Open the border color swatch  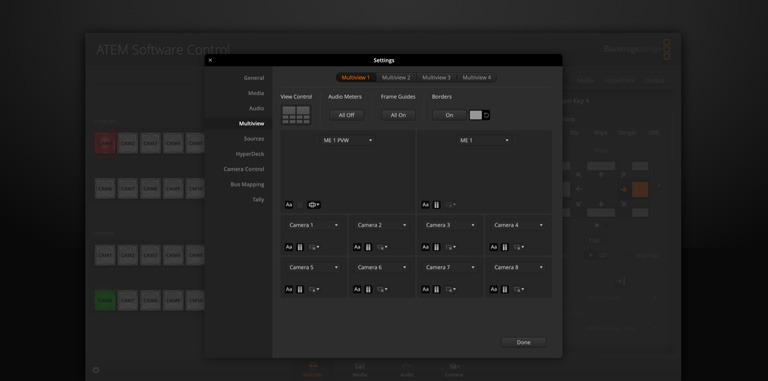pos(476,115)
